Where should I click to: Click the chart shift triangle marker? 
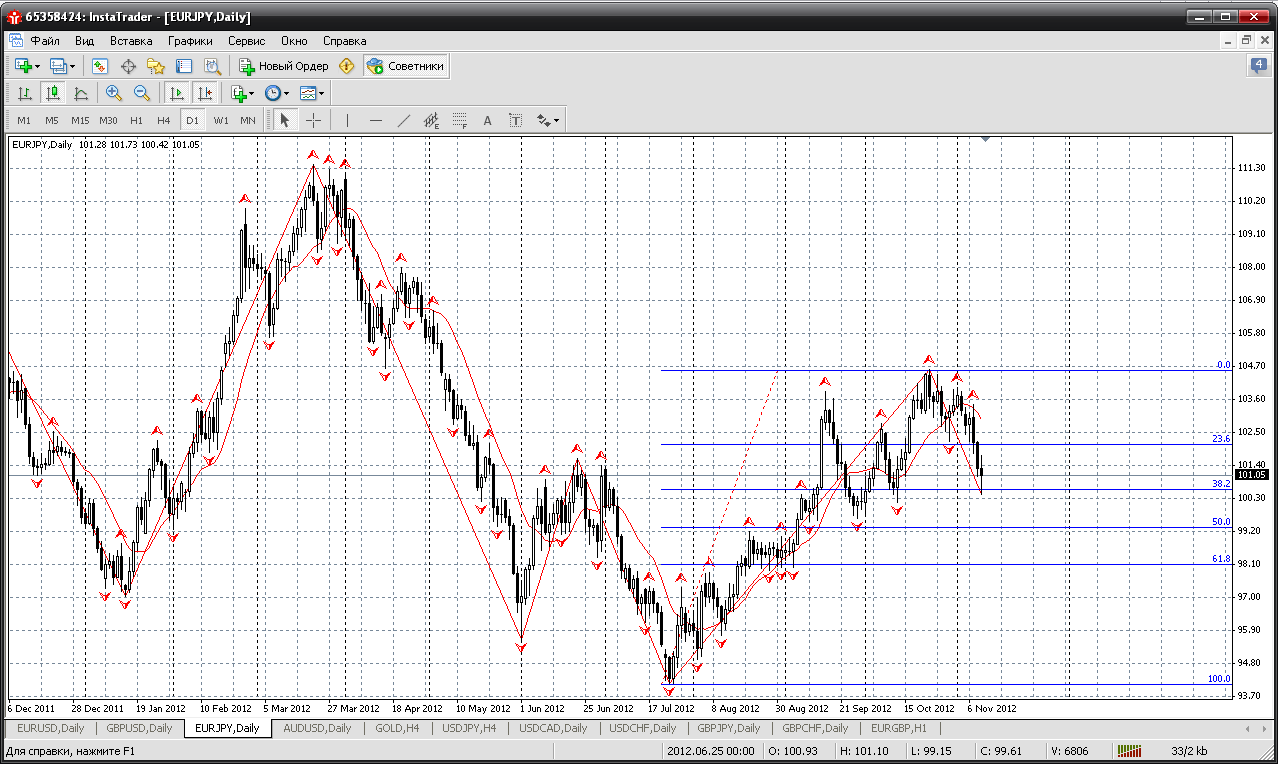click(986, 140)
